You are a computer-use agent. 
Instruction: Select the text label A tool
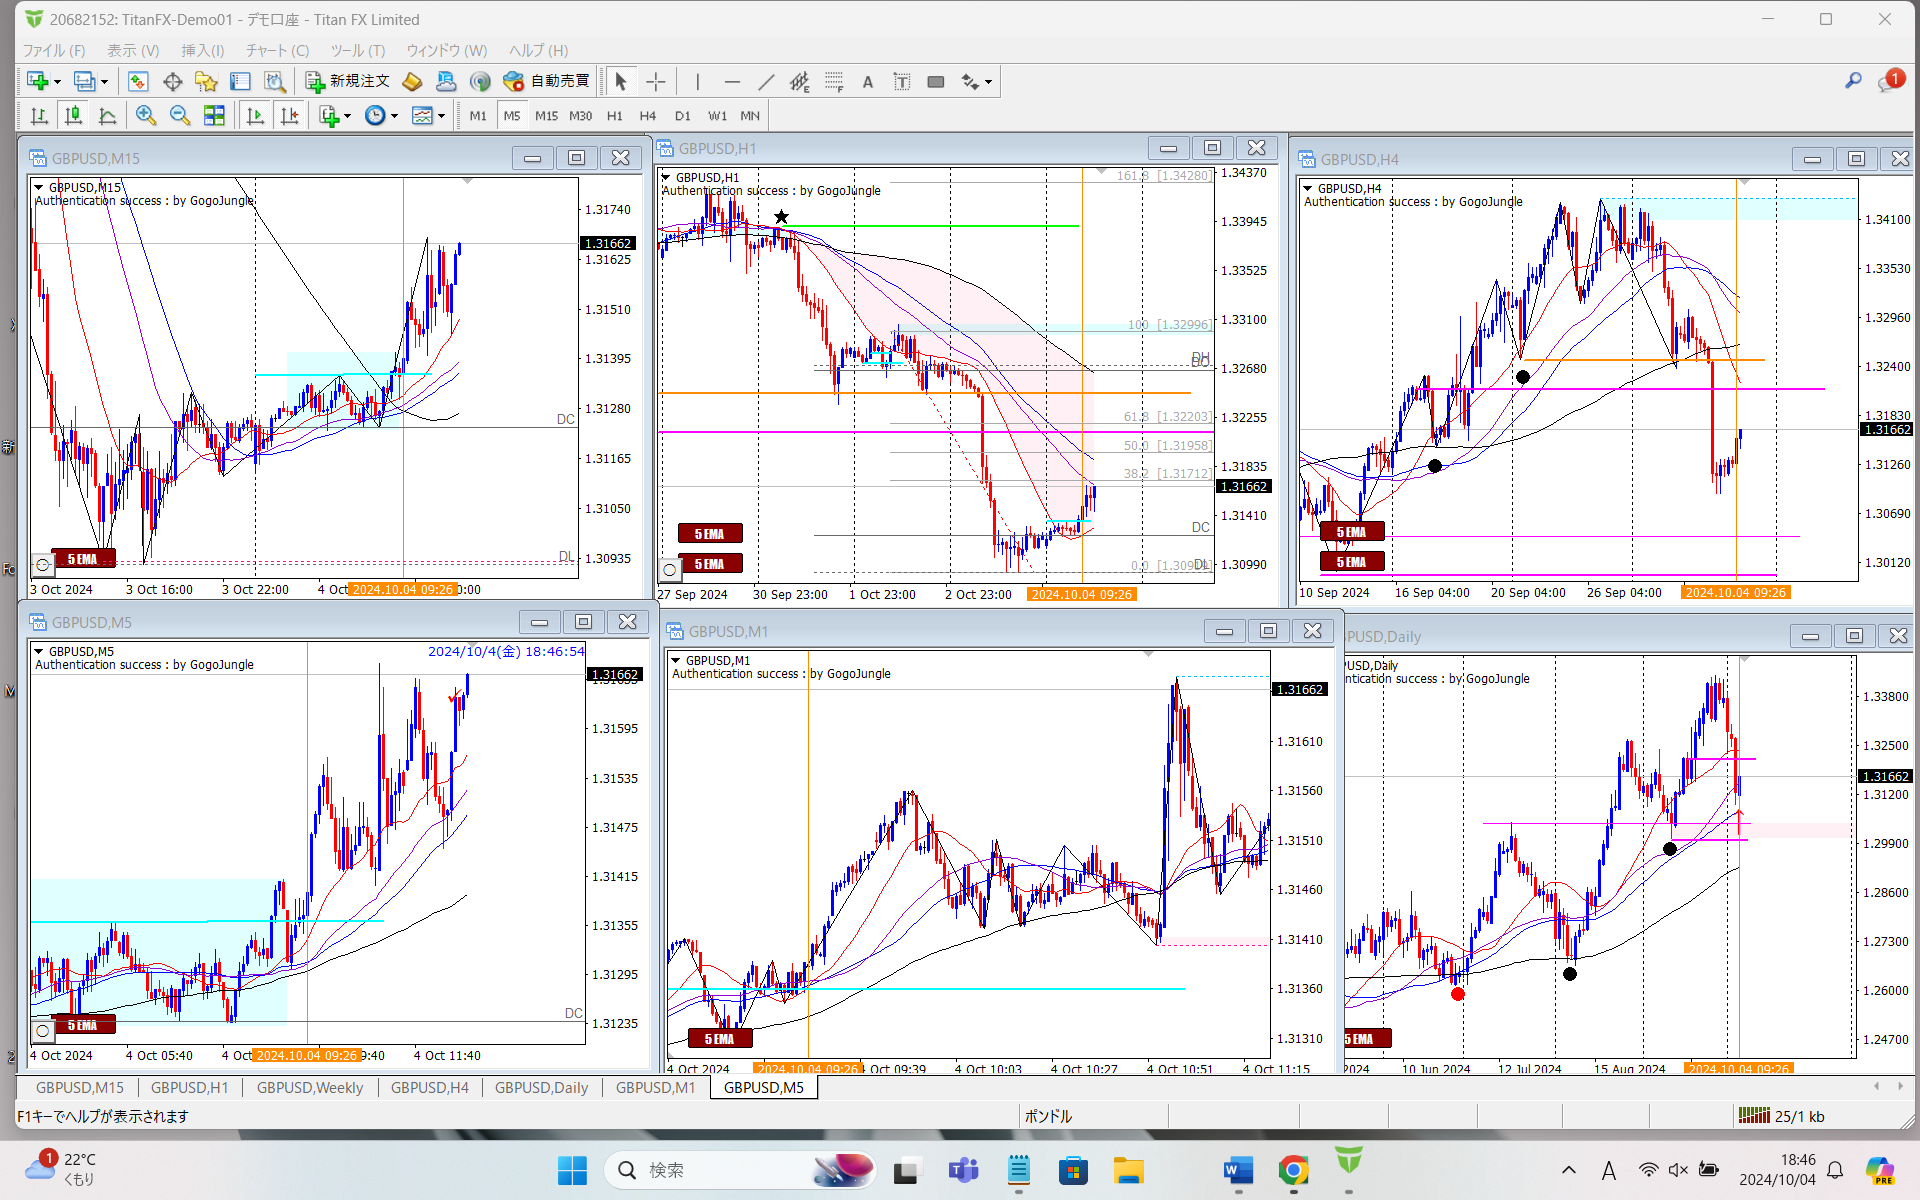[868, 82]
